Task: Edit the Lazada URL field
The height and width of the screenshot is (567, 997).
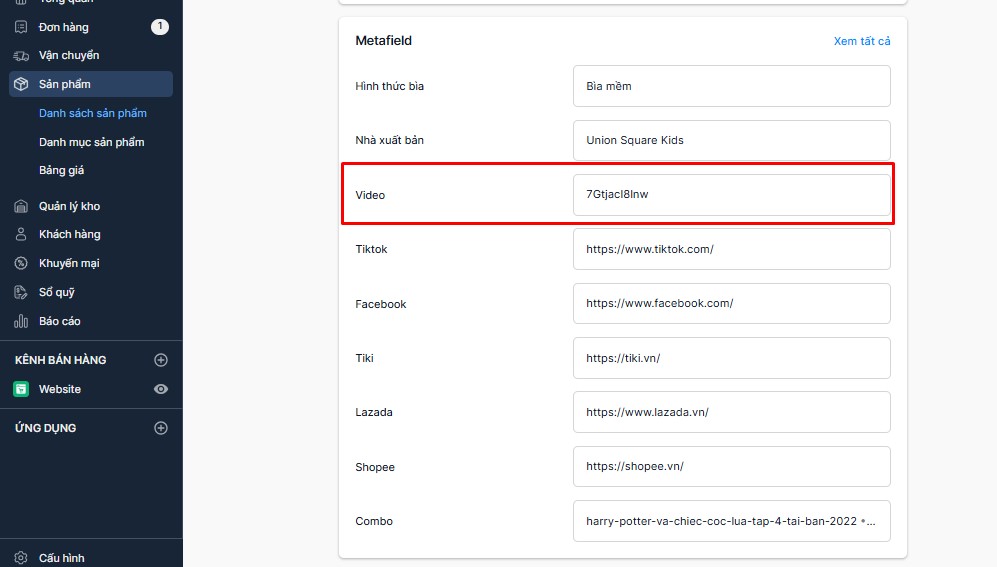Action: click(731, 412)
